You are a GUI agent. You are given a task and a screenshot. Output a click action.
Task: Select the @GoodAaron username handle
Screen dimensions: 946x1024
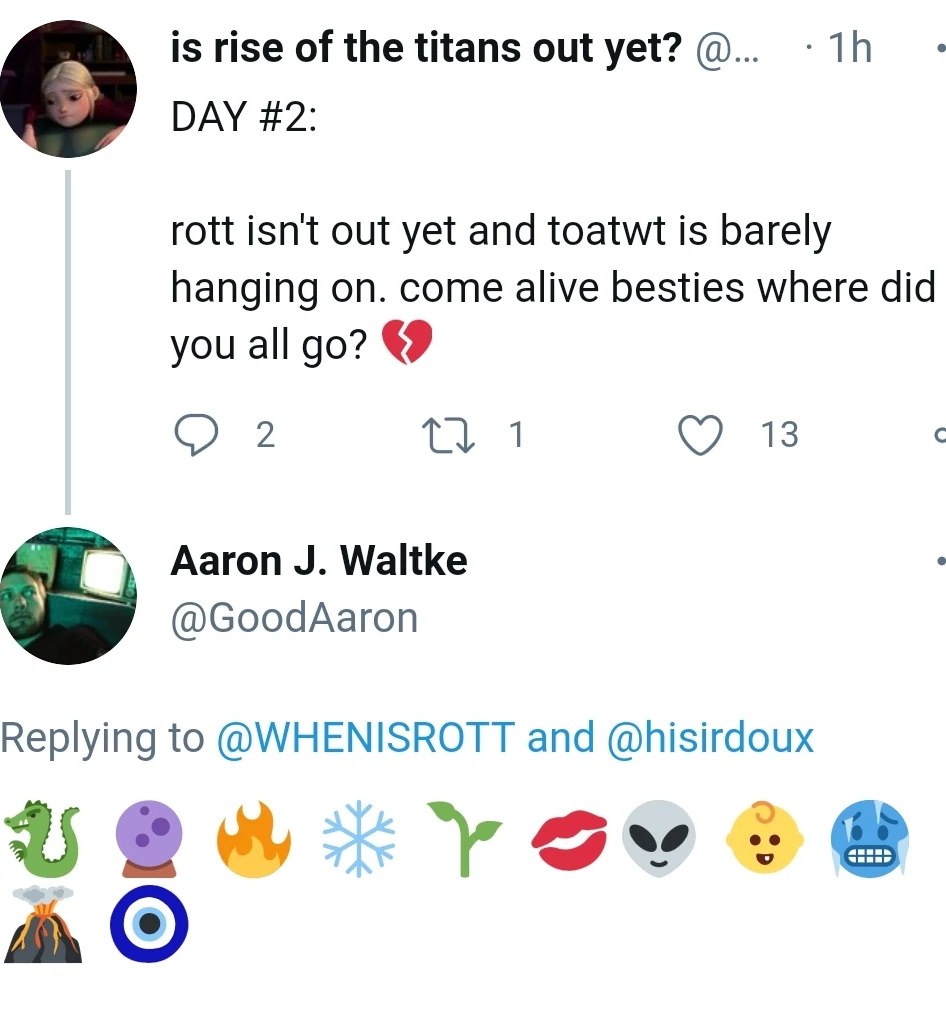coord(295,617)
